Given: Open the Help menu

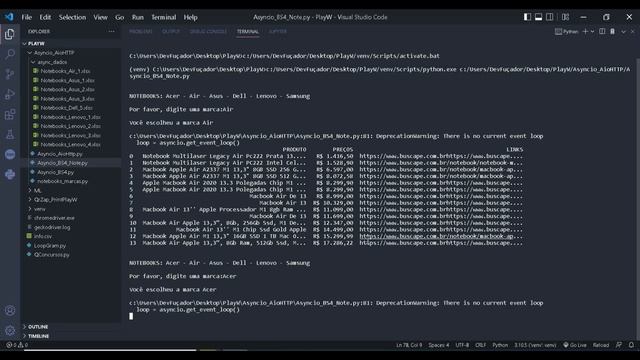Looking at the screenshot, I should [190, 17].
